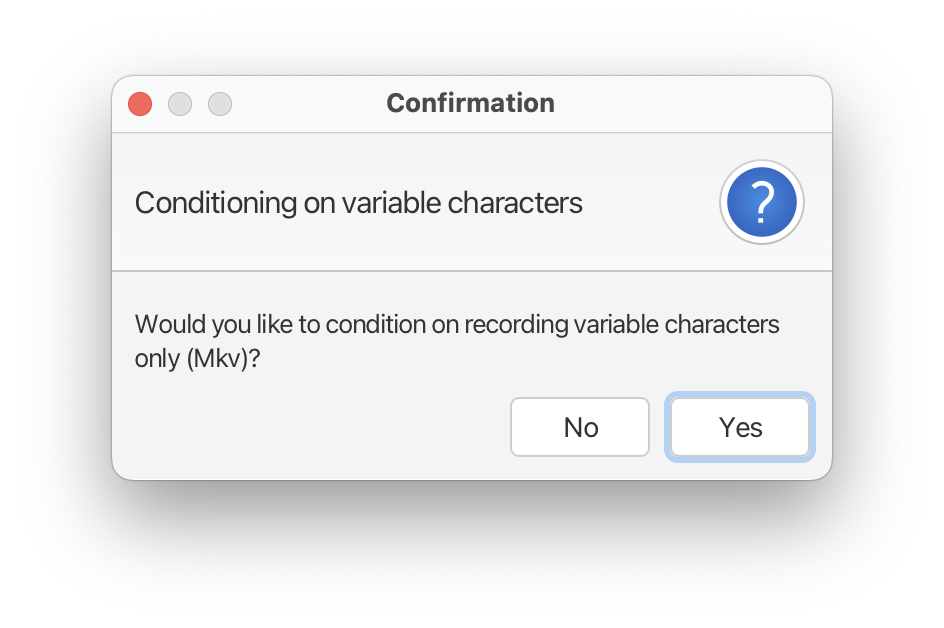944x628 pixels.
Task: Click the greyed-out zoom window button
Action: click(x=220, y=104)
